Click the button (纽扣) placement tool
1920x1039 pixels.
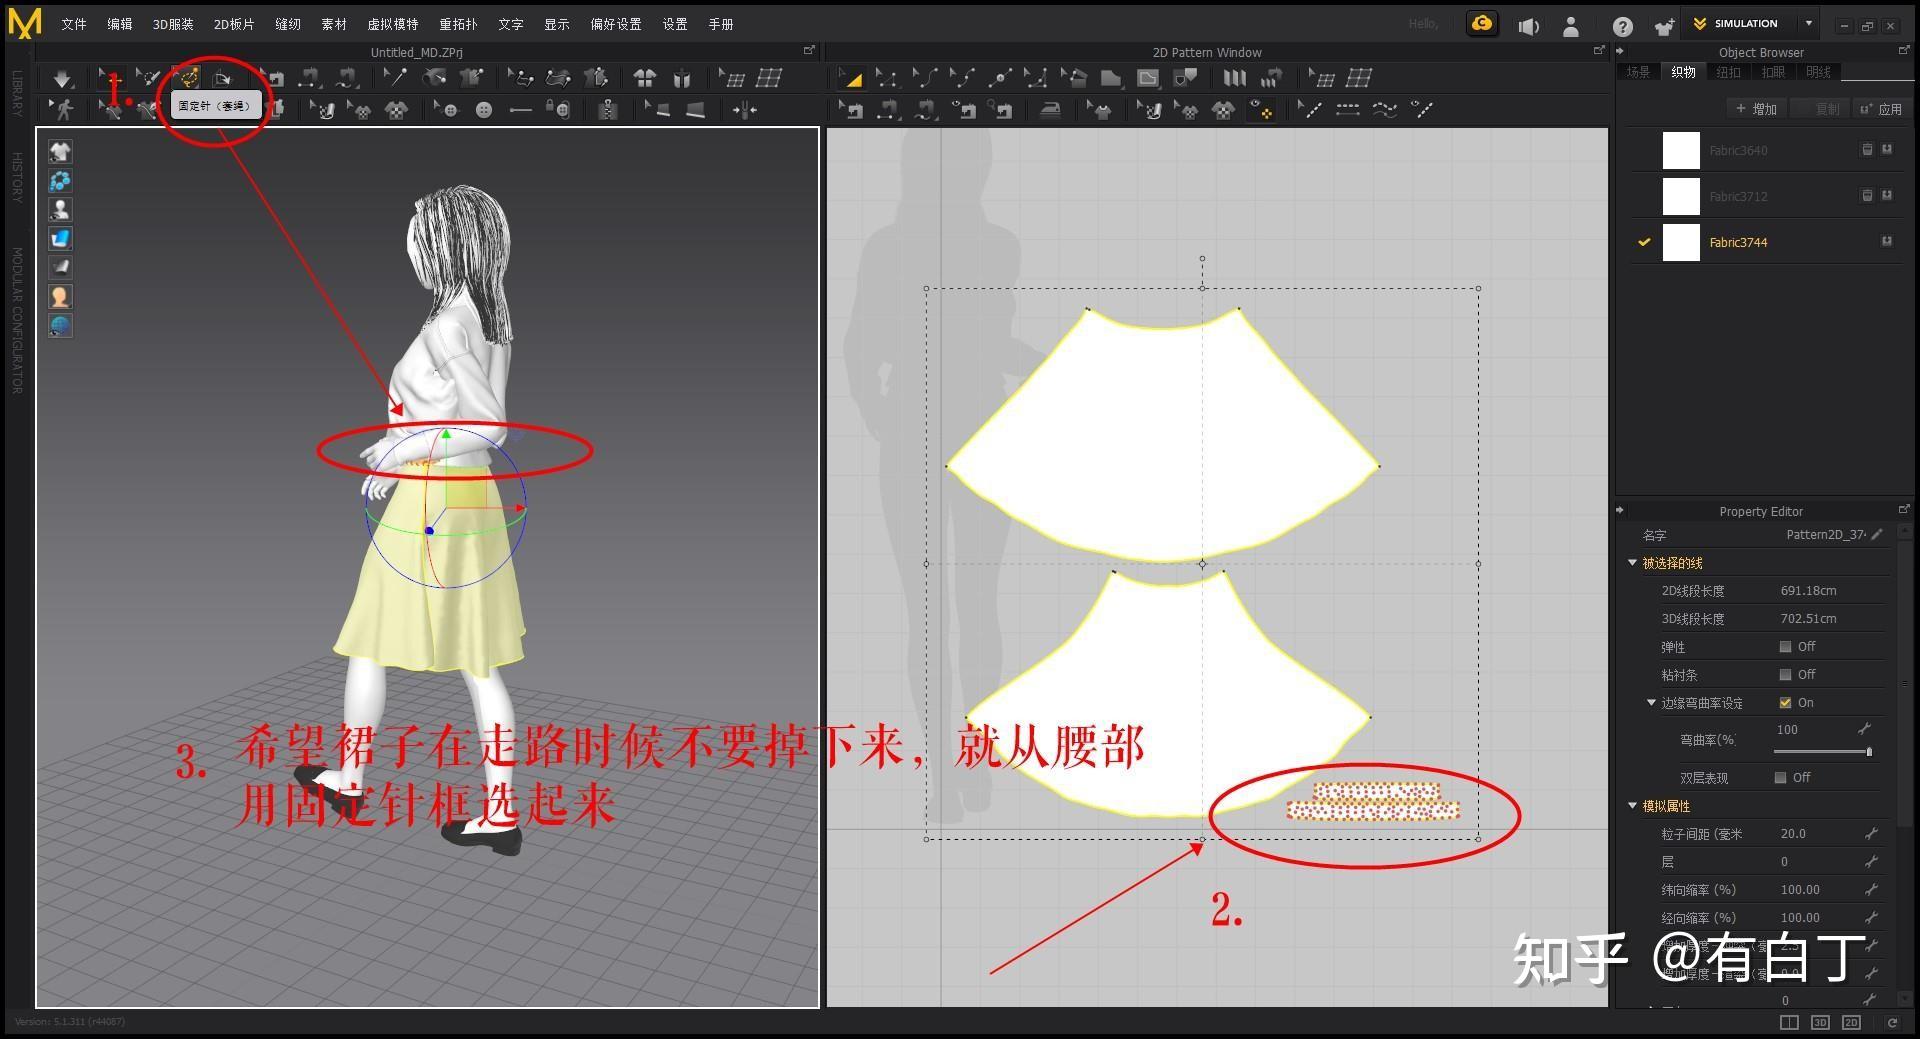click(484, 110)
